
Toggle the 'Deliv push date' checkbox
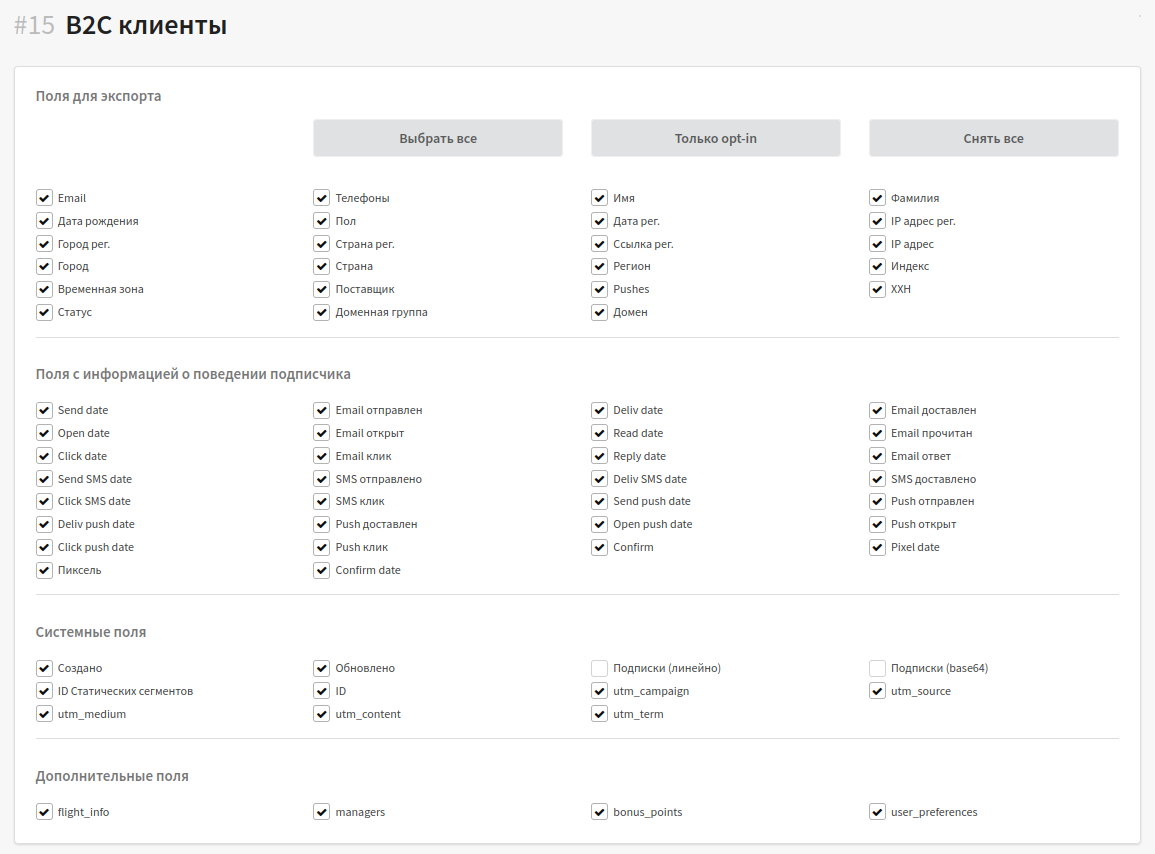pos(44,524)
